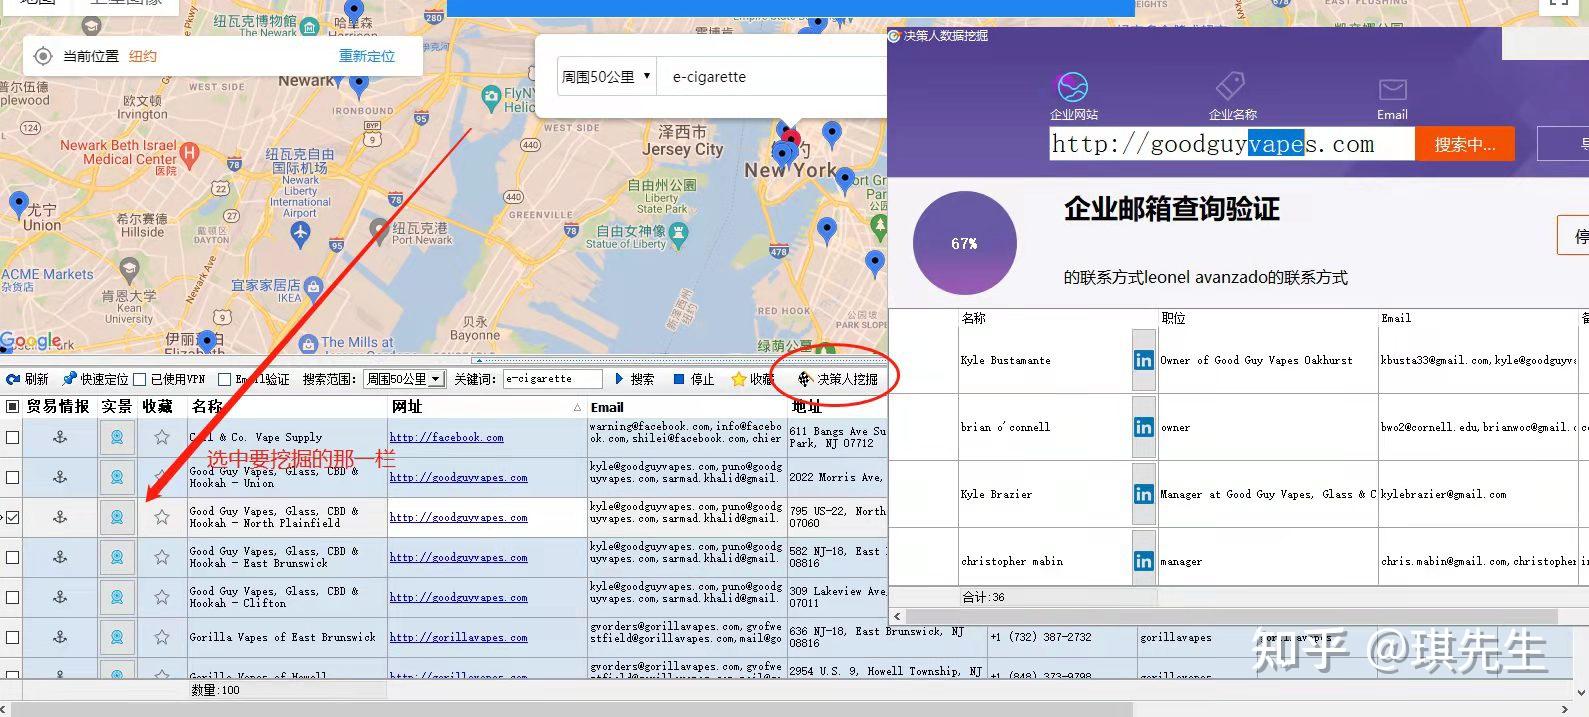Switch to the 企业名称 tab
1589x717 pixels.
[x=1232, y=96]
